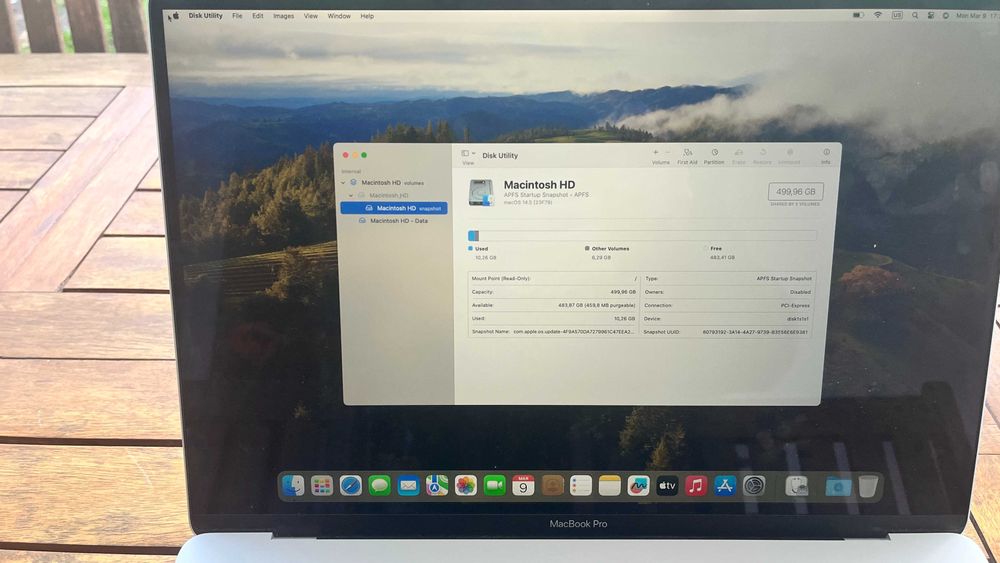This screenshot has width=1000, height=563.
Task: Launch Safari from the Dock
Action: (x=351, y=486)
